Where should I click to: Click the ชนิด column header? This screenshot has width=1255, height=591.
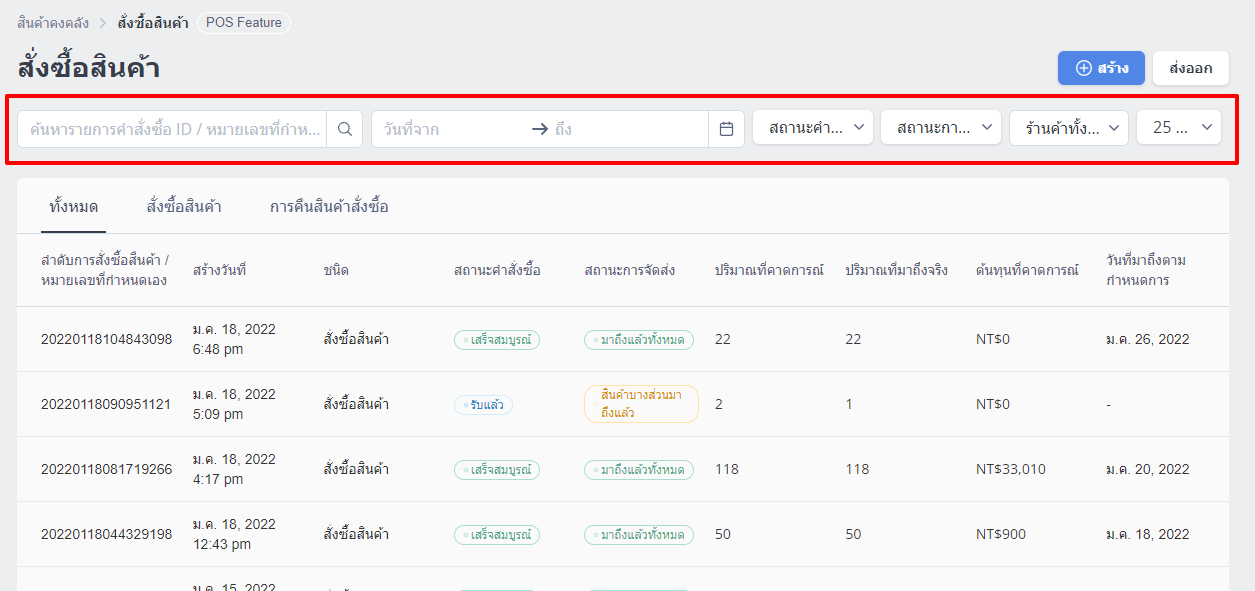pos(337,270)
